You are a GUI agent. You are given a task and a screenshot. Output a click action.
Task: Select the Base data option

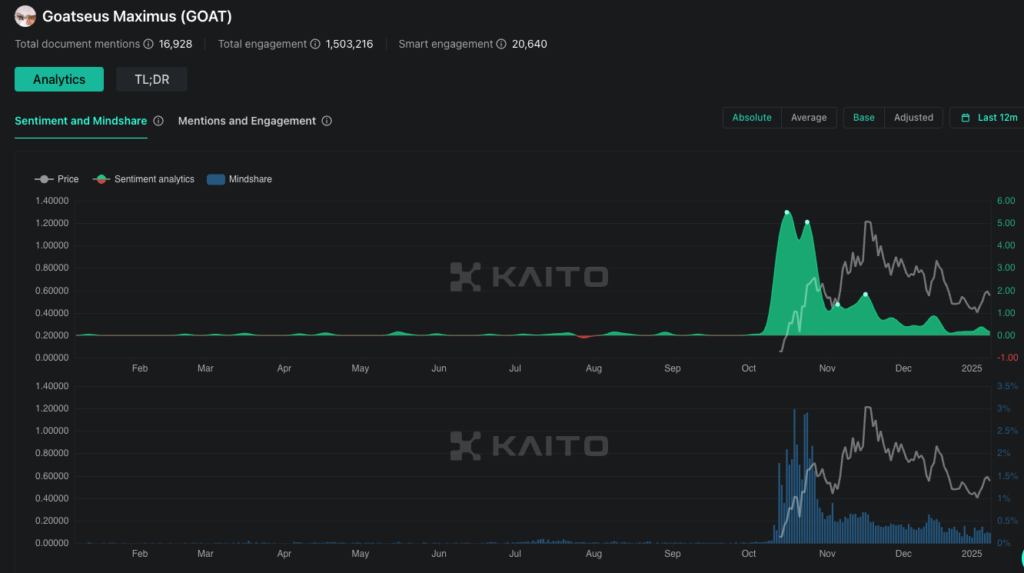point(863,118)
